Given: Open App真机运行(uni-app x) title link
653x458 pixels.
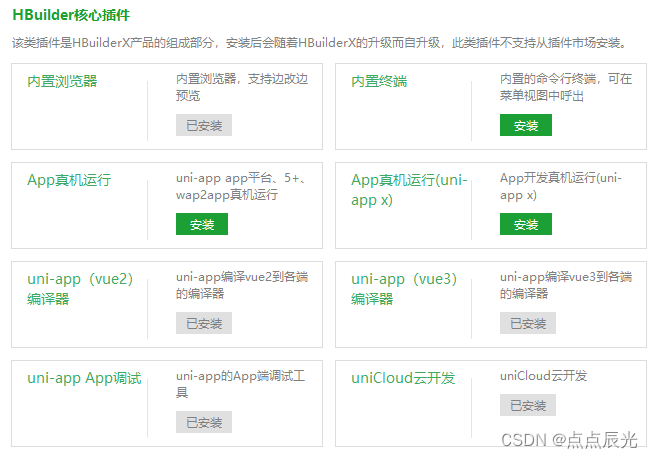Looking at the screenshot, I should 409,190.
